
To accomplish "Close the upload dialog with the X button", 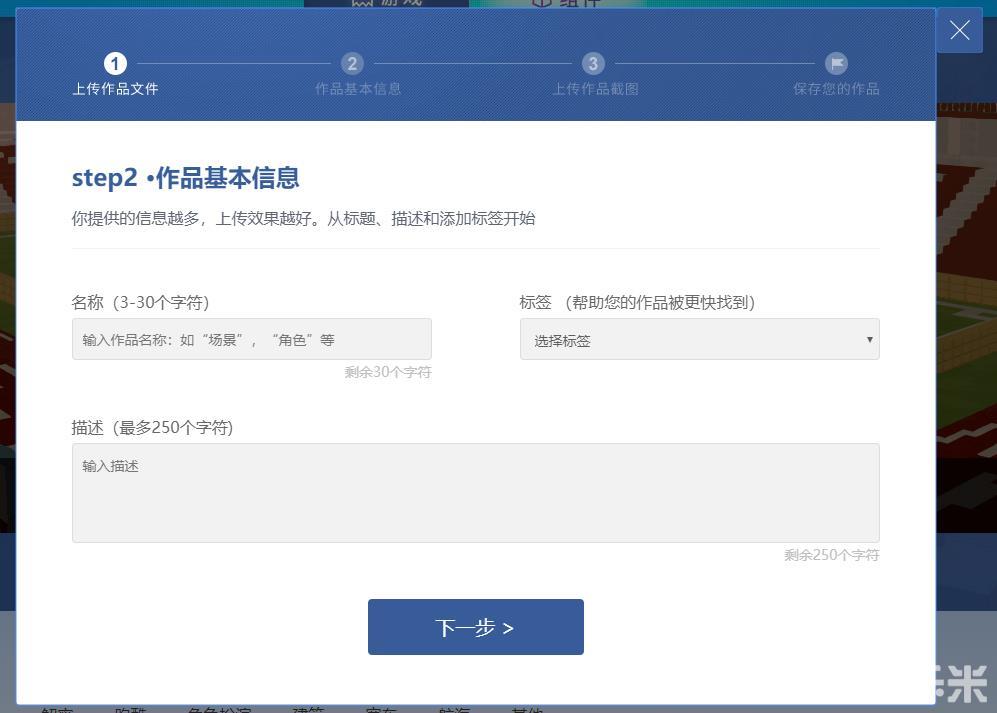I will click(x=959, y=30).
